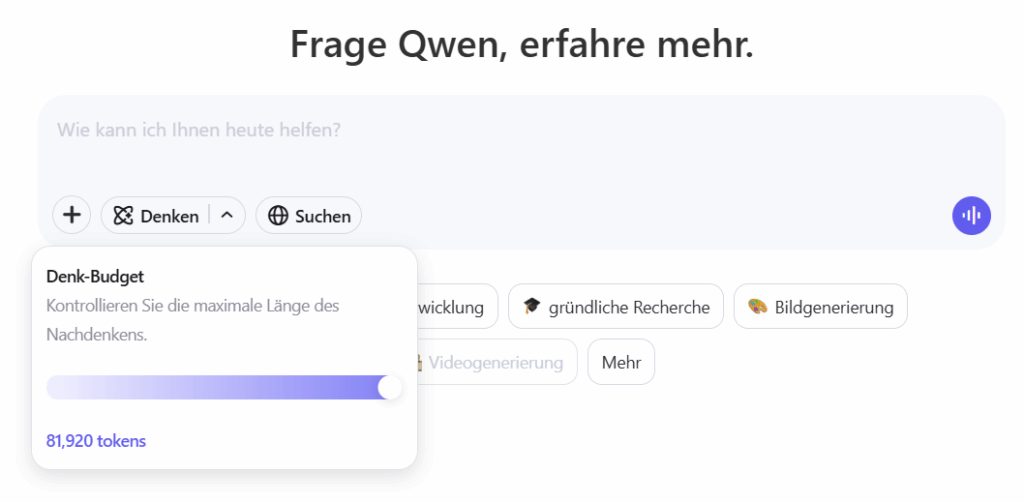This screenshot has width=1024, height=502.
Task: Click the plus attachment button
Action: click(72, 215)
